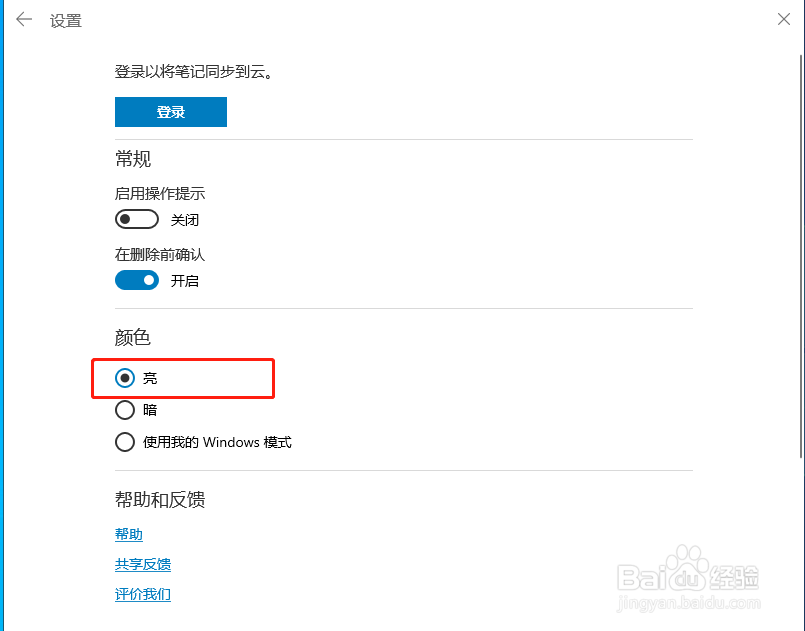Click the back arrow to leave Settings
This screenshot has width=805, height=631.
coord(23,19)
